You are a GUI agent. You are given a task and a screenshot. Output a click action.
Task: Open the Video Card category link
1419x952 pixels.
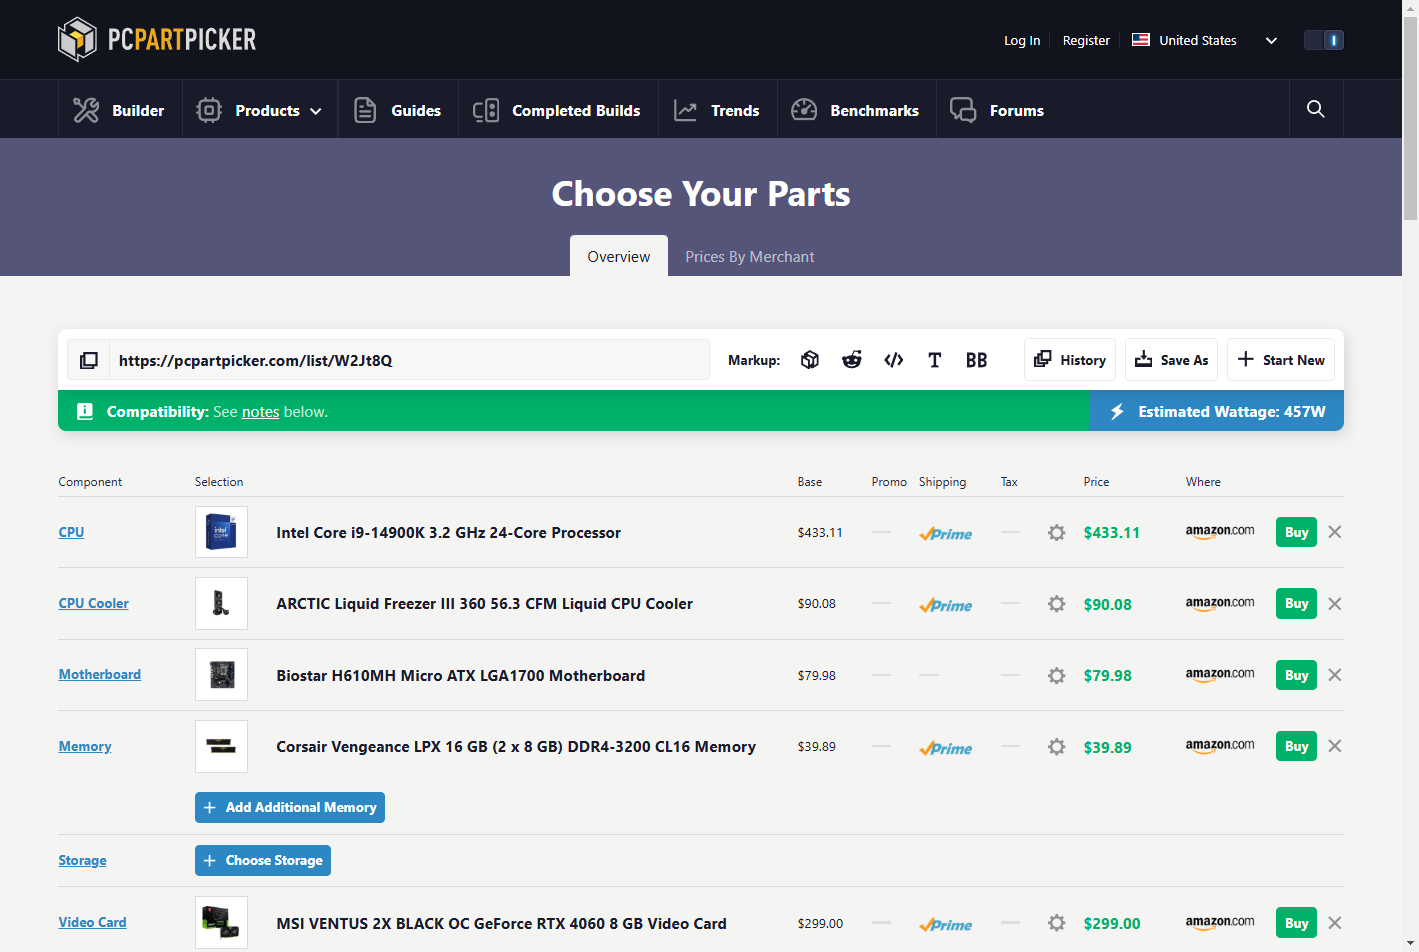(92, 922)
